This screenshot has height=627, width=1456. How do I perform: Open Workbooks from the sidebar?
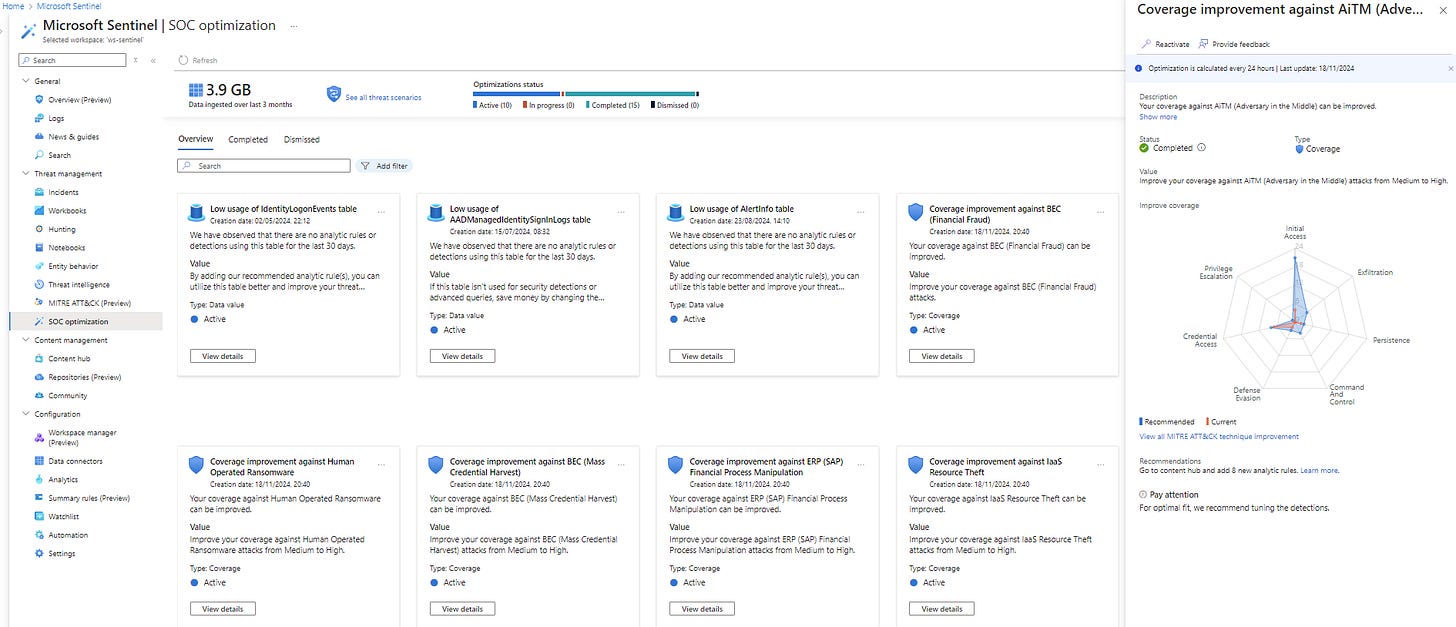pos(67,211)
